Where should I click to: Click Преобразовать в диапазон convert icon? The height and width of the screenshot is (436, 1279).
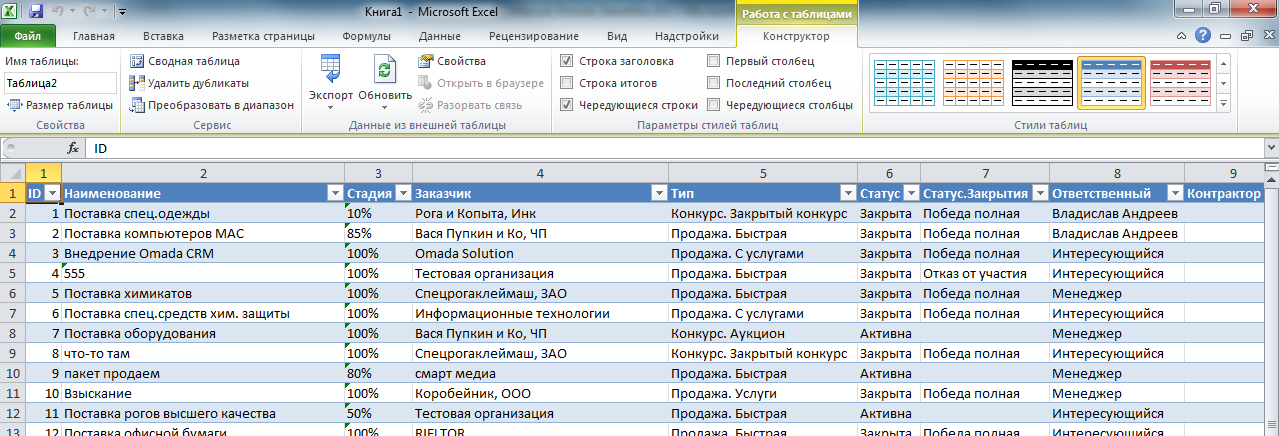(138, 105)
